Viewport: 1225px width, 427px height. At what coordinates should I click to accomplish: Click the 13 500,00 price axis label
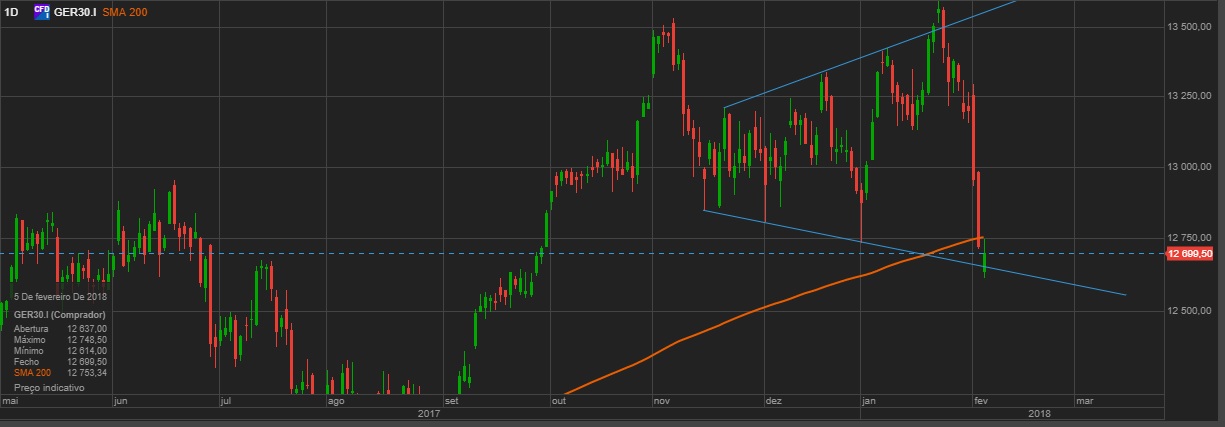pyautogui.click(x=1191, y=25)
